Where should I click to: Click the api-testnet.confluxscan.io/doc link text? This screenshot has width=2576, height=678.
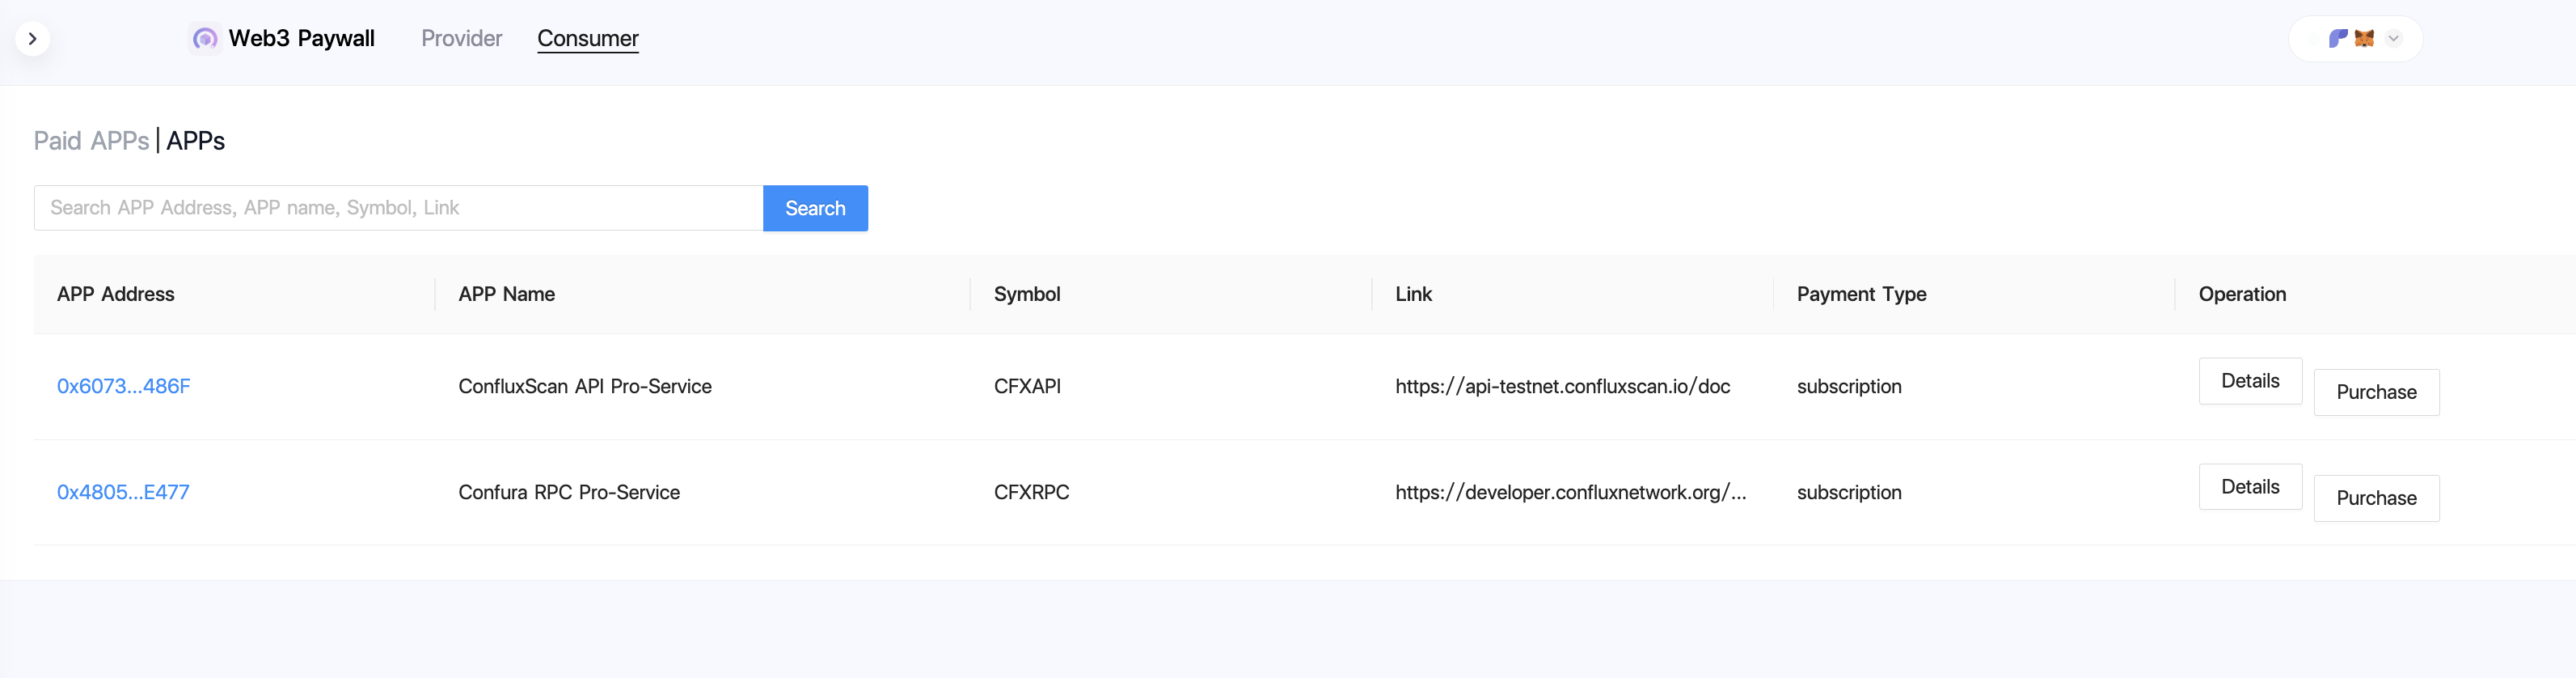click(1562, 387)
